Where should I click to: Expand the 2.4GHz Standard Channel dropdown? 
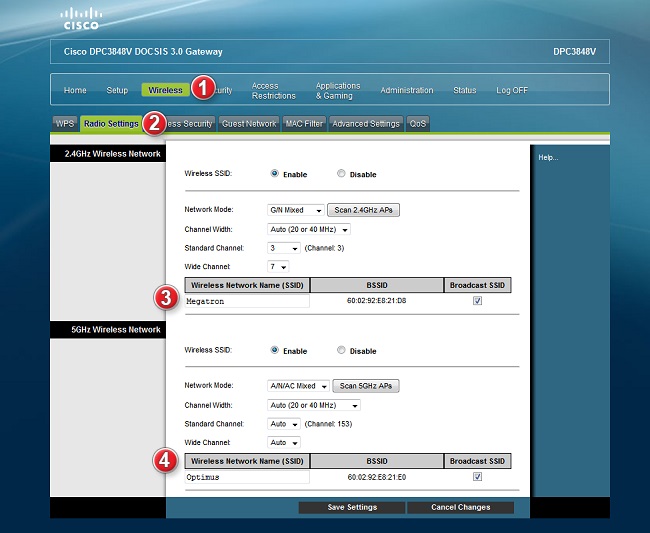(x=283, y=248)
